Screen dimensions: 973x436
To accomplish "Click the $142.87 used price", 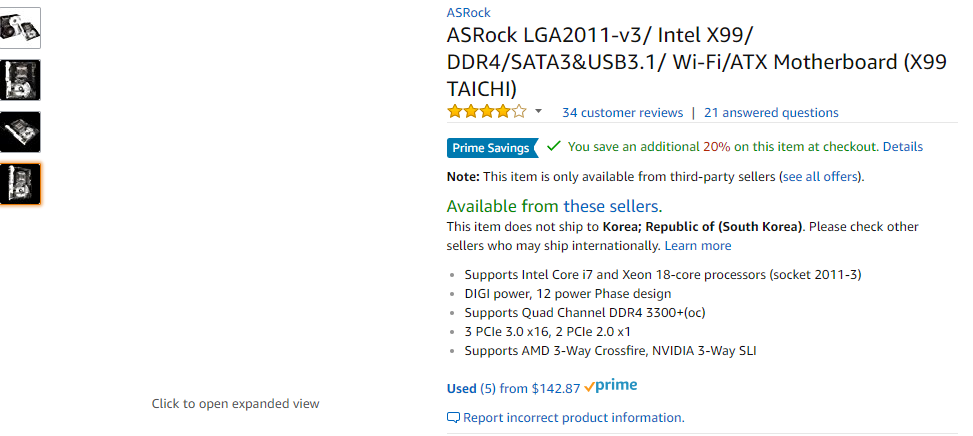I will coord(556,389).
